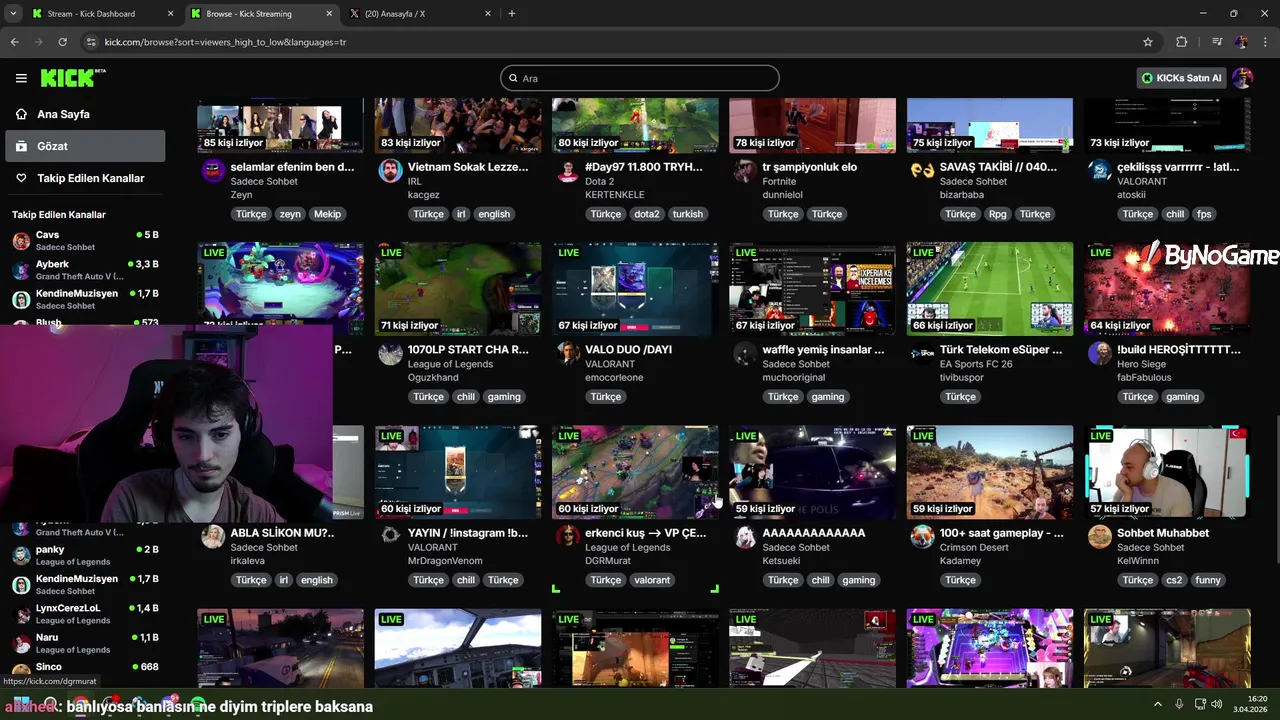Open the Kick profile avatar menu

tap(1243, 78)
